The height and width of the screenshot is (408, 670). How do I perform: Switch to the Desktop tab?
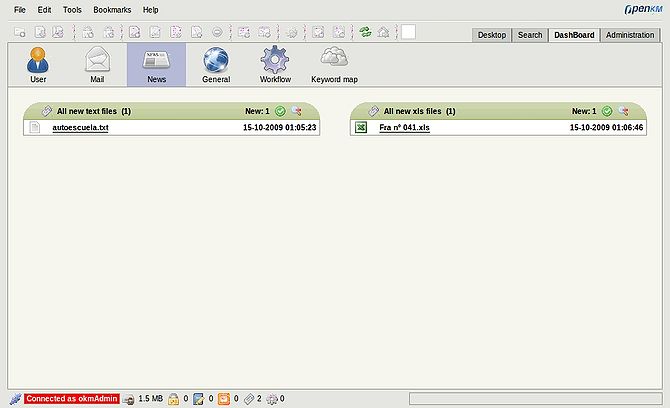pyautogui.click(x=491, y=35)
